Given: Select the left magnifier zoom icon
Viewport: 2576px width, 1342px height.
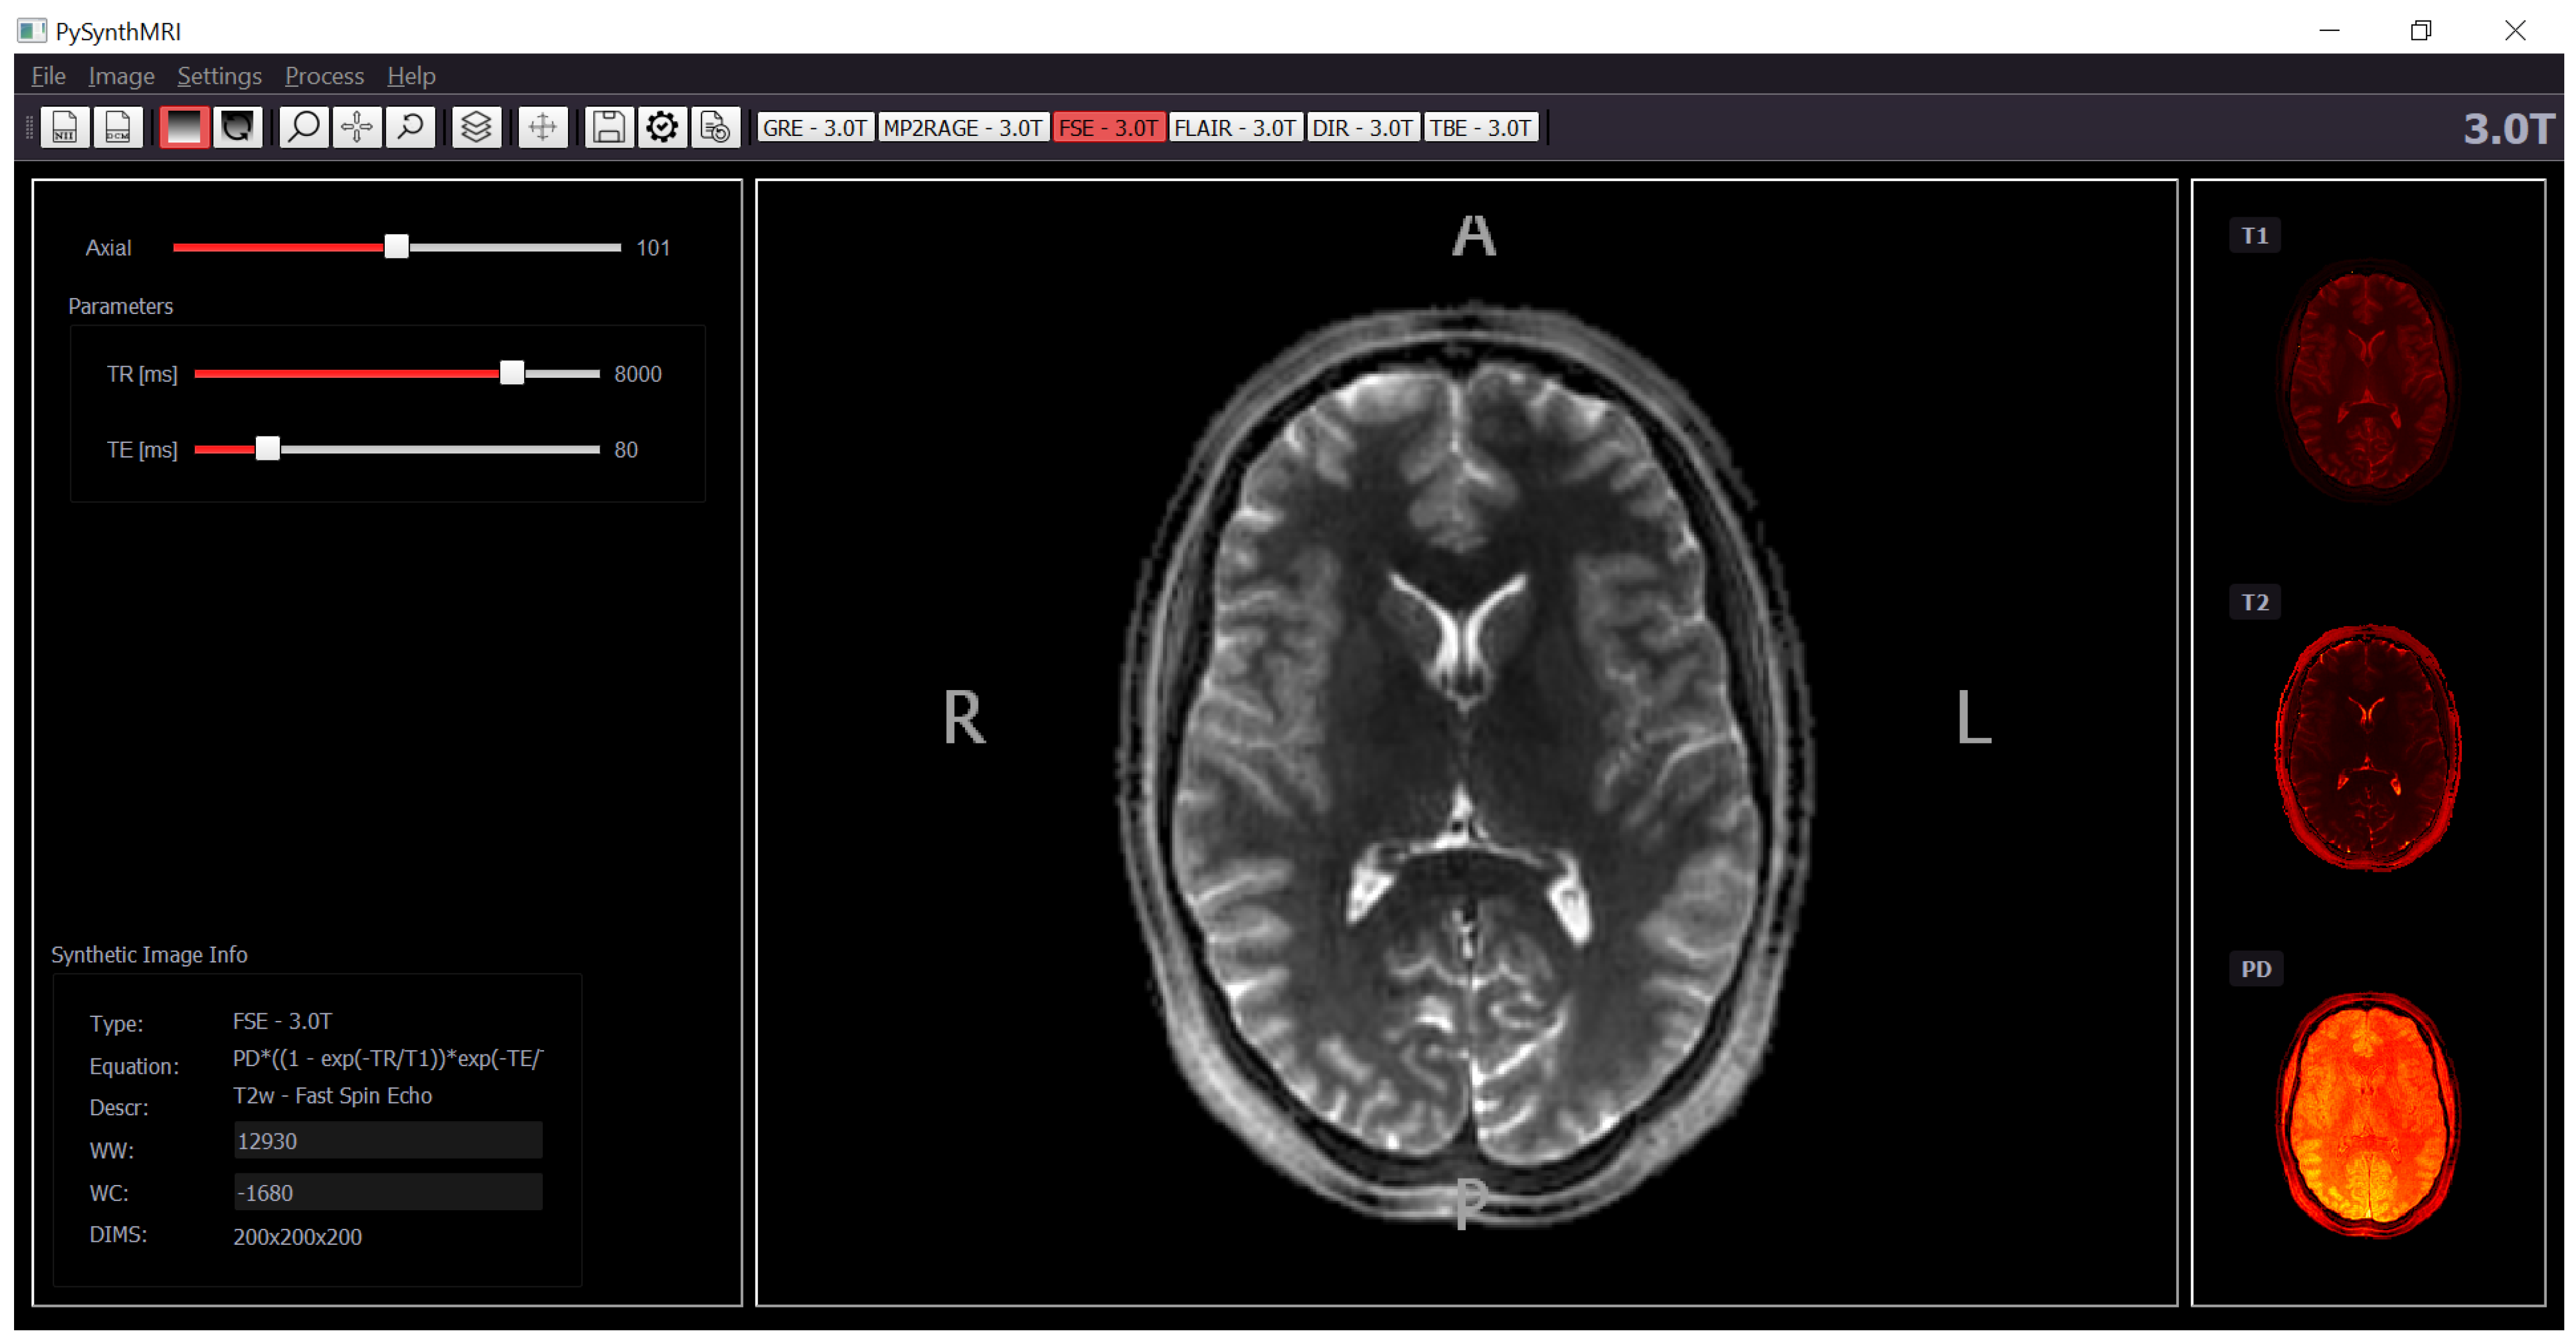Looking at the screenshot, I should 304,127.
